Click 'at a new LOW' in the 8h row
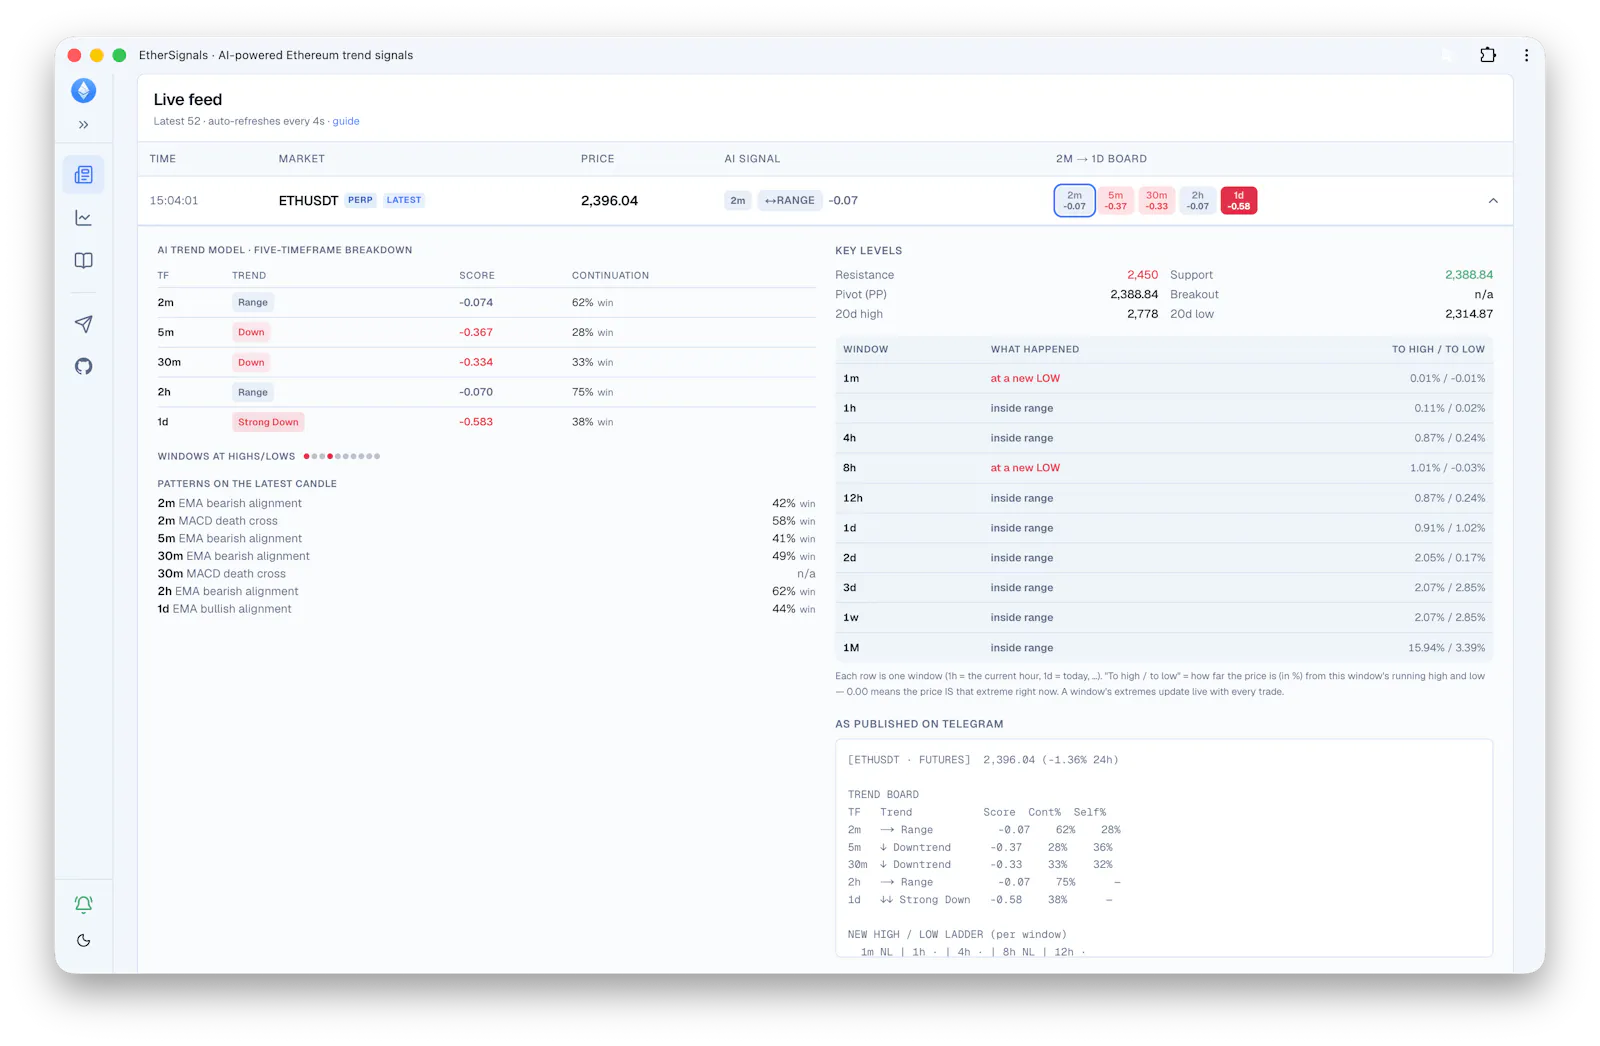 (x=1025, y=468)
